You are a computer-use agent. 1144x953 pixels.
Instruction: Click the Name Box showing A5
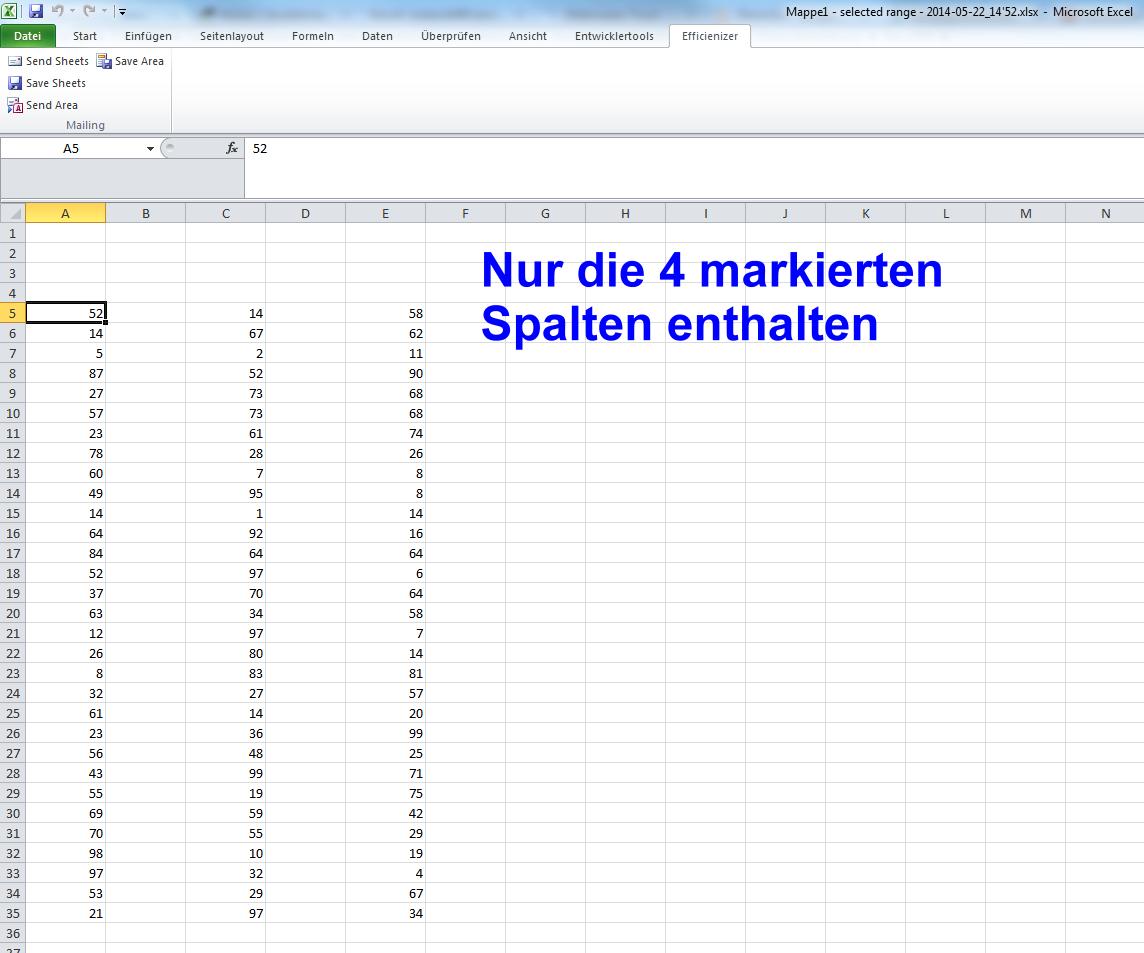[71, 148]
